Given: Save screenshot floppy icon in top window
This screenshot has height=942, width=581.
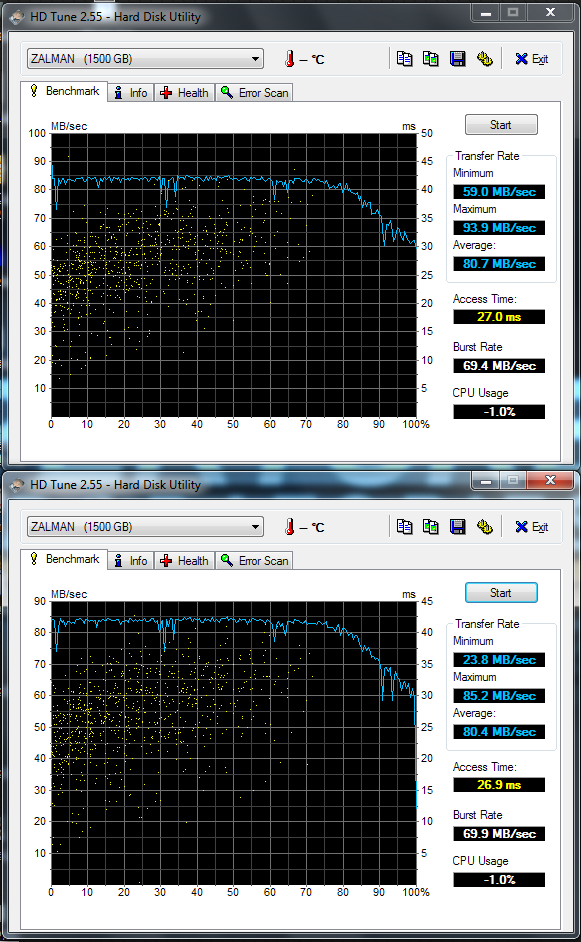Looking at the screenshot, I should click(x=458, y=59).
